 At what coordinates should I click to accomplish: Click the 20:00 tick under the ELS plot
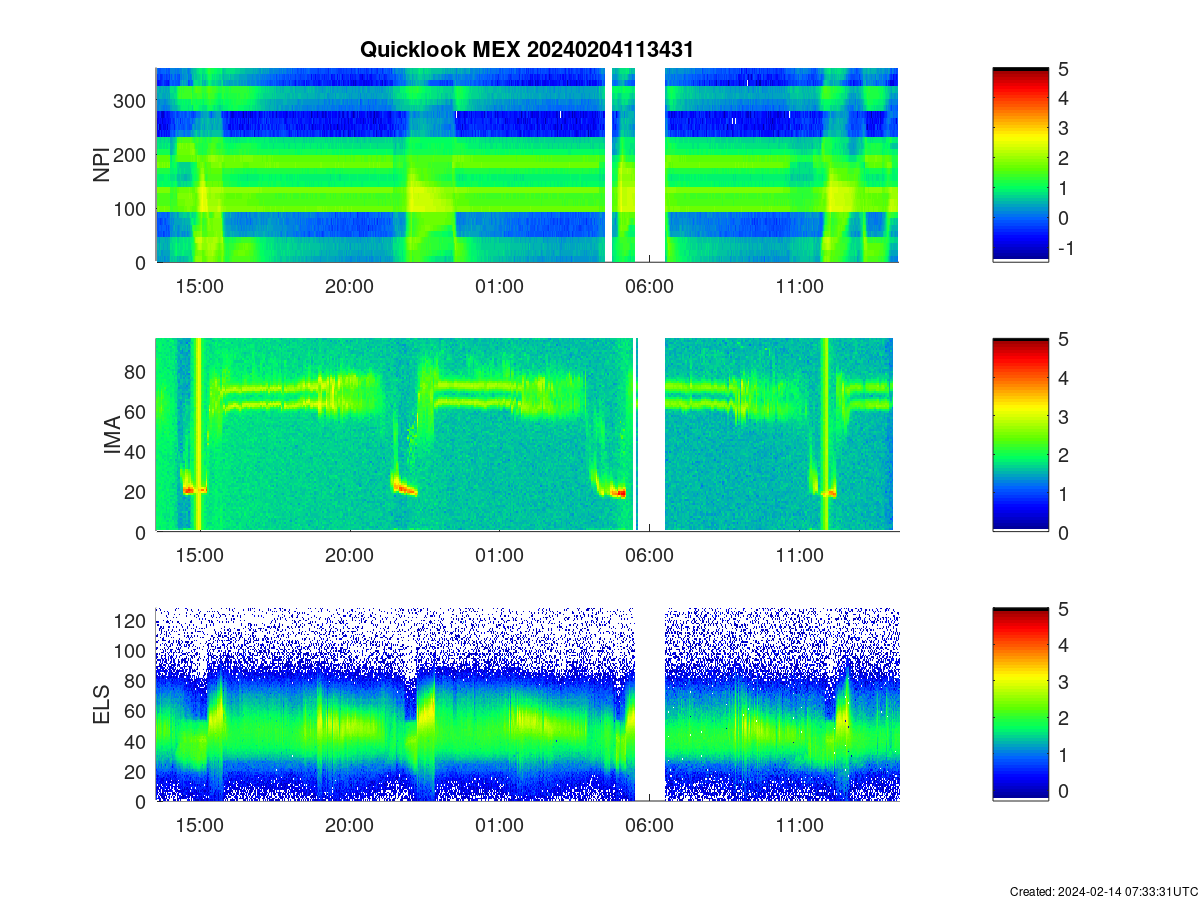[349, 826]
